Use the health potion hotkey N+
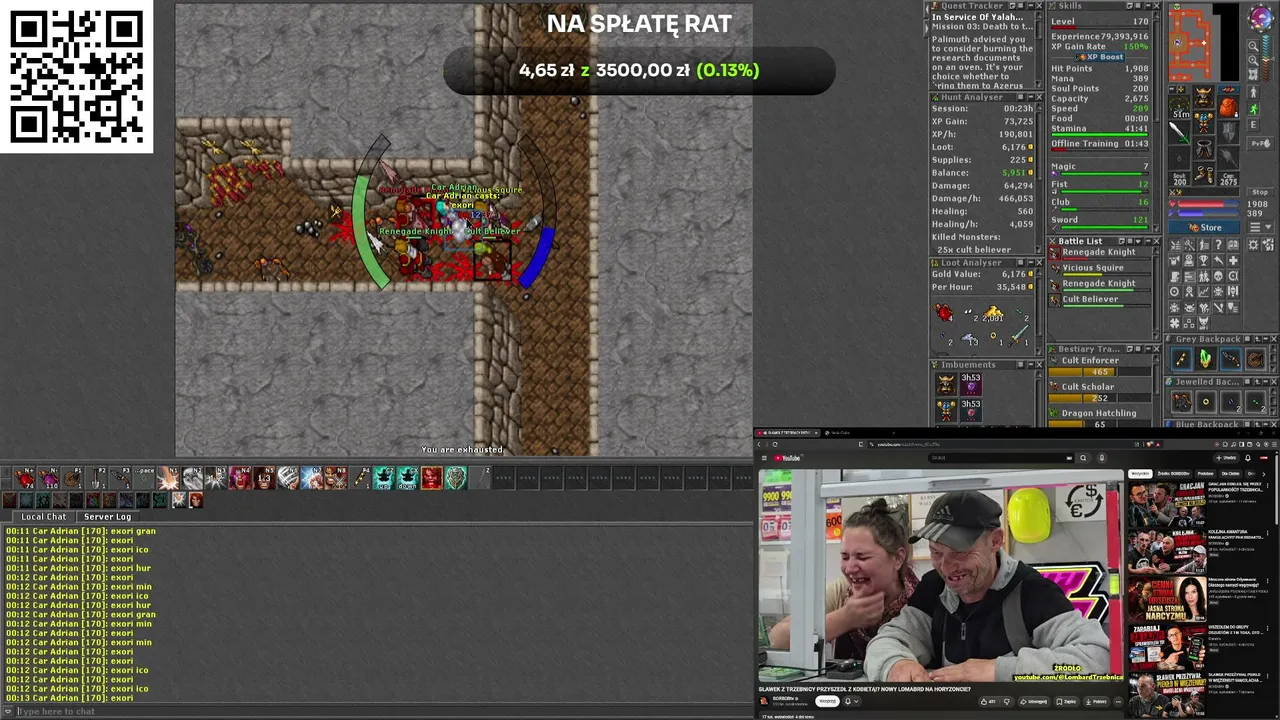This screenshot has width=1280, height=720. coord(24,479)
